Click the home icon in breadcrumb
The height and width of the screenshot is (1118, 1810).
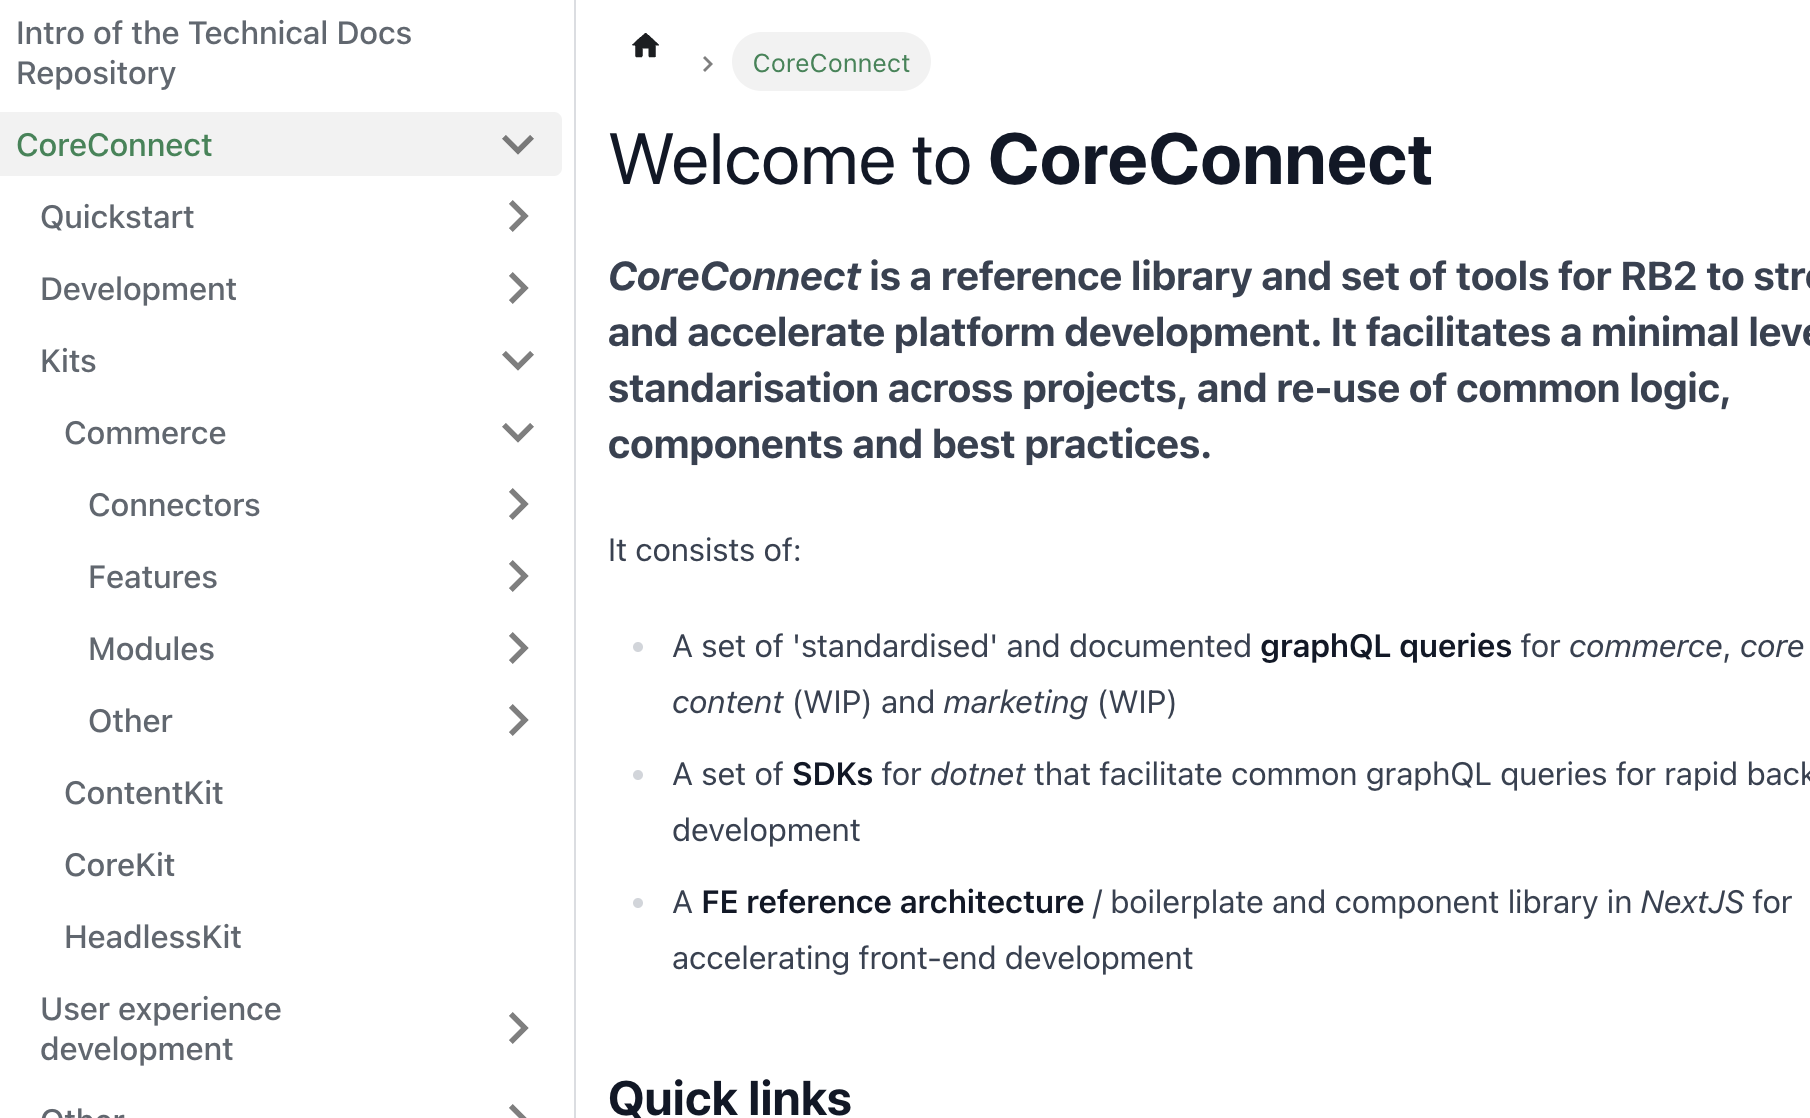tap(645, 46)
